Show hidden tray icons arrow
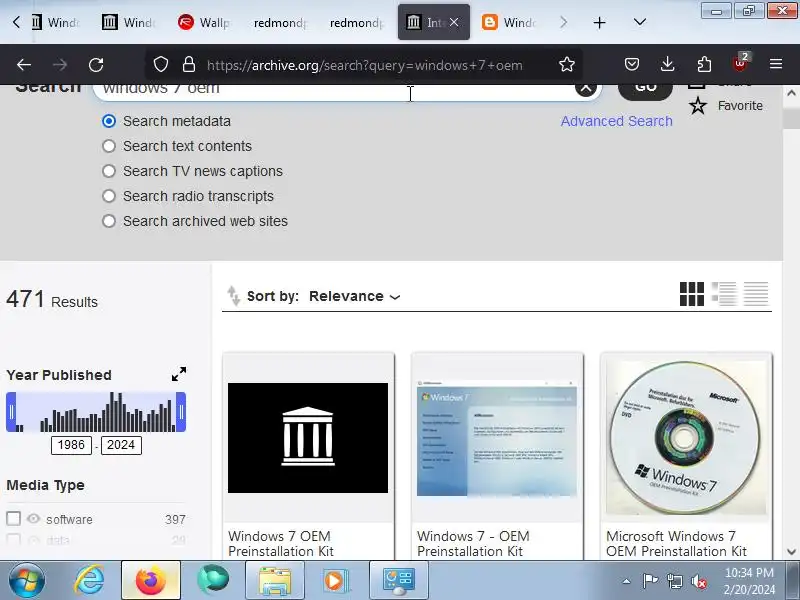This screenshot has width=800, height=600. click(627, 581)
